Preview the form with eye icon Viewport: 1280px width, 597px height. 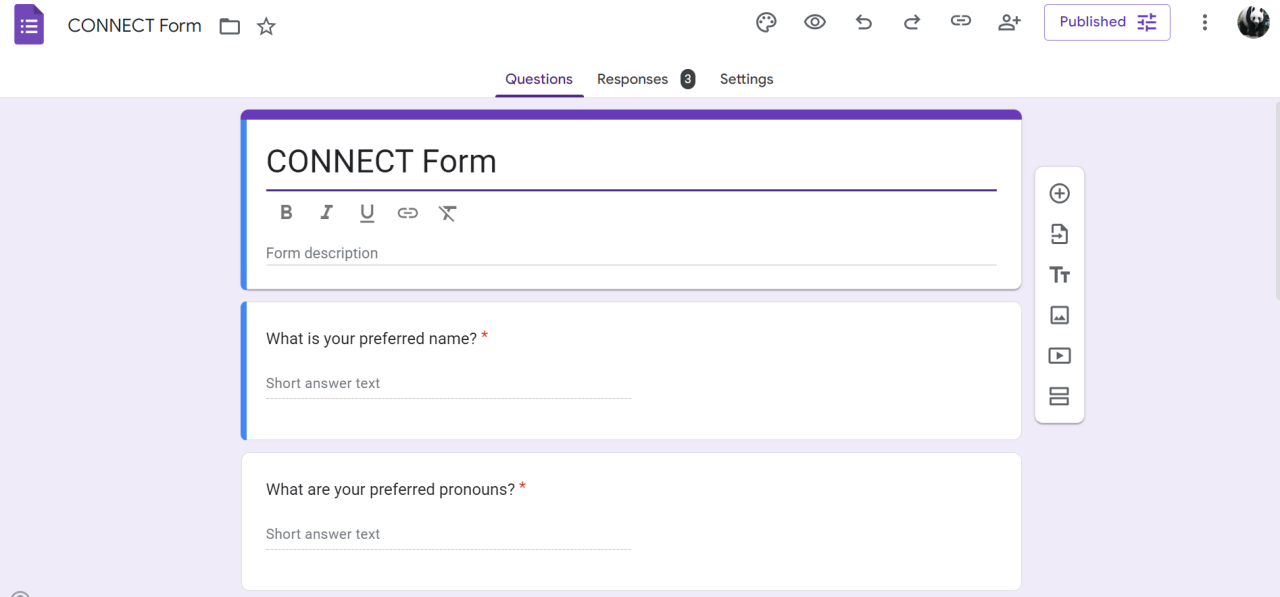(815, 22)
